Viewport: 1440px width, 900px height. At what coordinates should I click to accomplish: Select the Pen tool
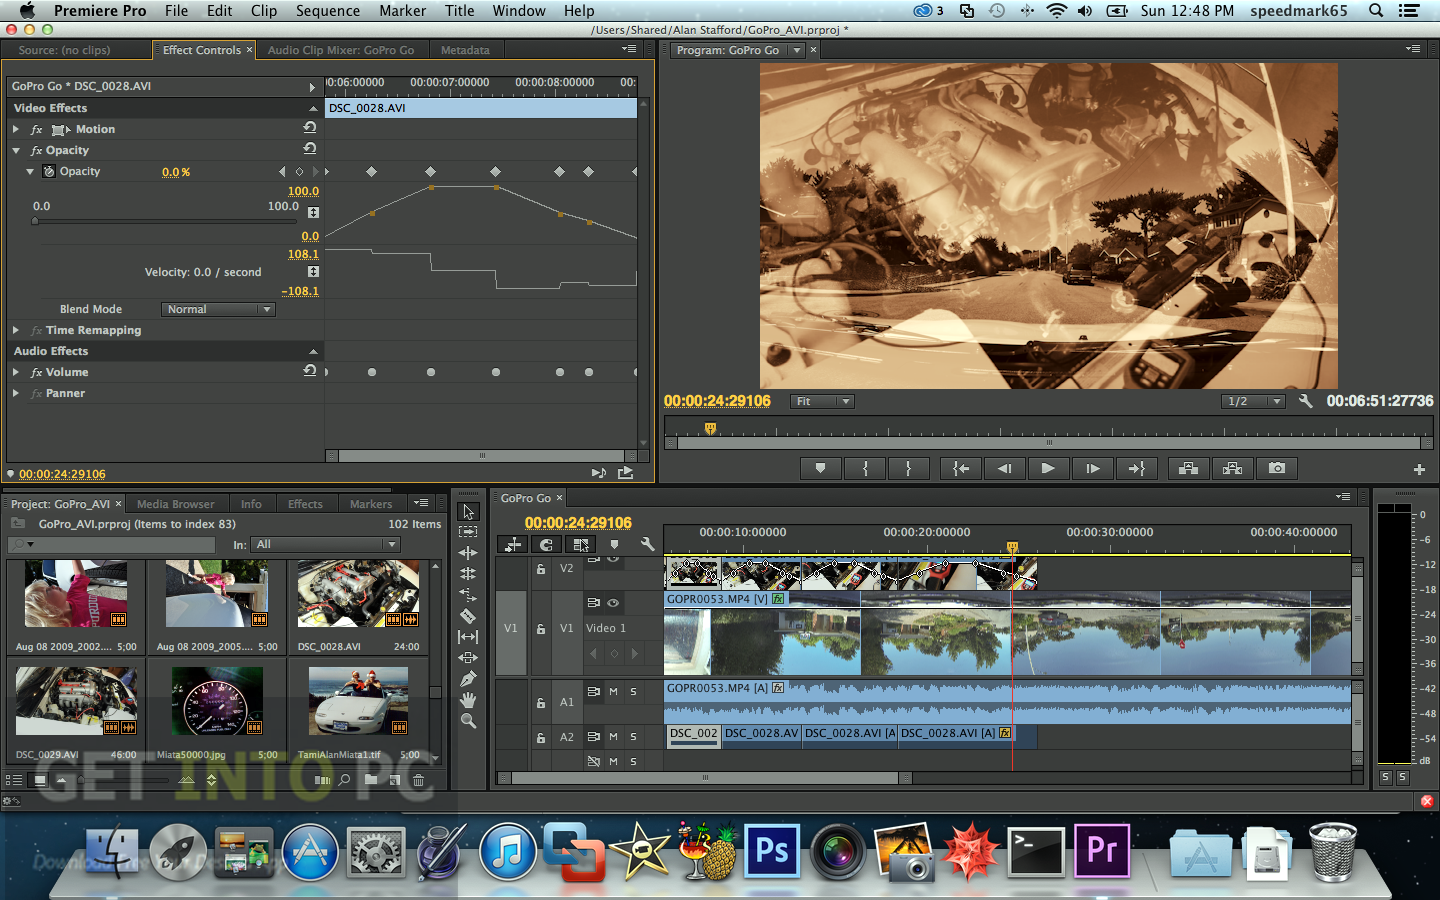tap(468, 679)
